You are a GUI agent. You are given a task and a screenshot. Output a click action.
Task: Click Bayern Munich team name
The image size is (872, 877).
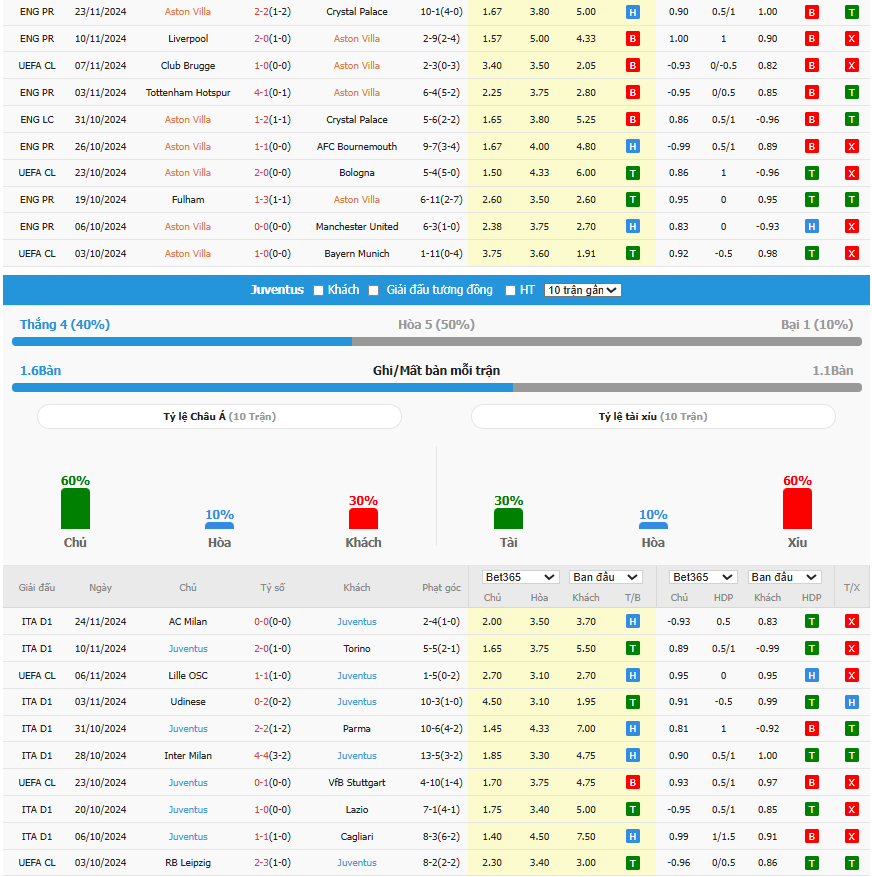[356, 253]
